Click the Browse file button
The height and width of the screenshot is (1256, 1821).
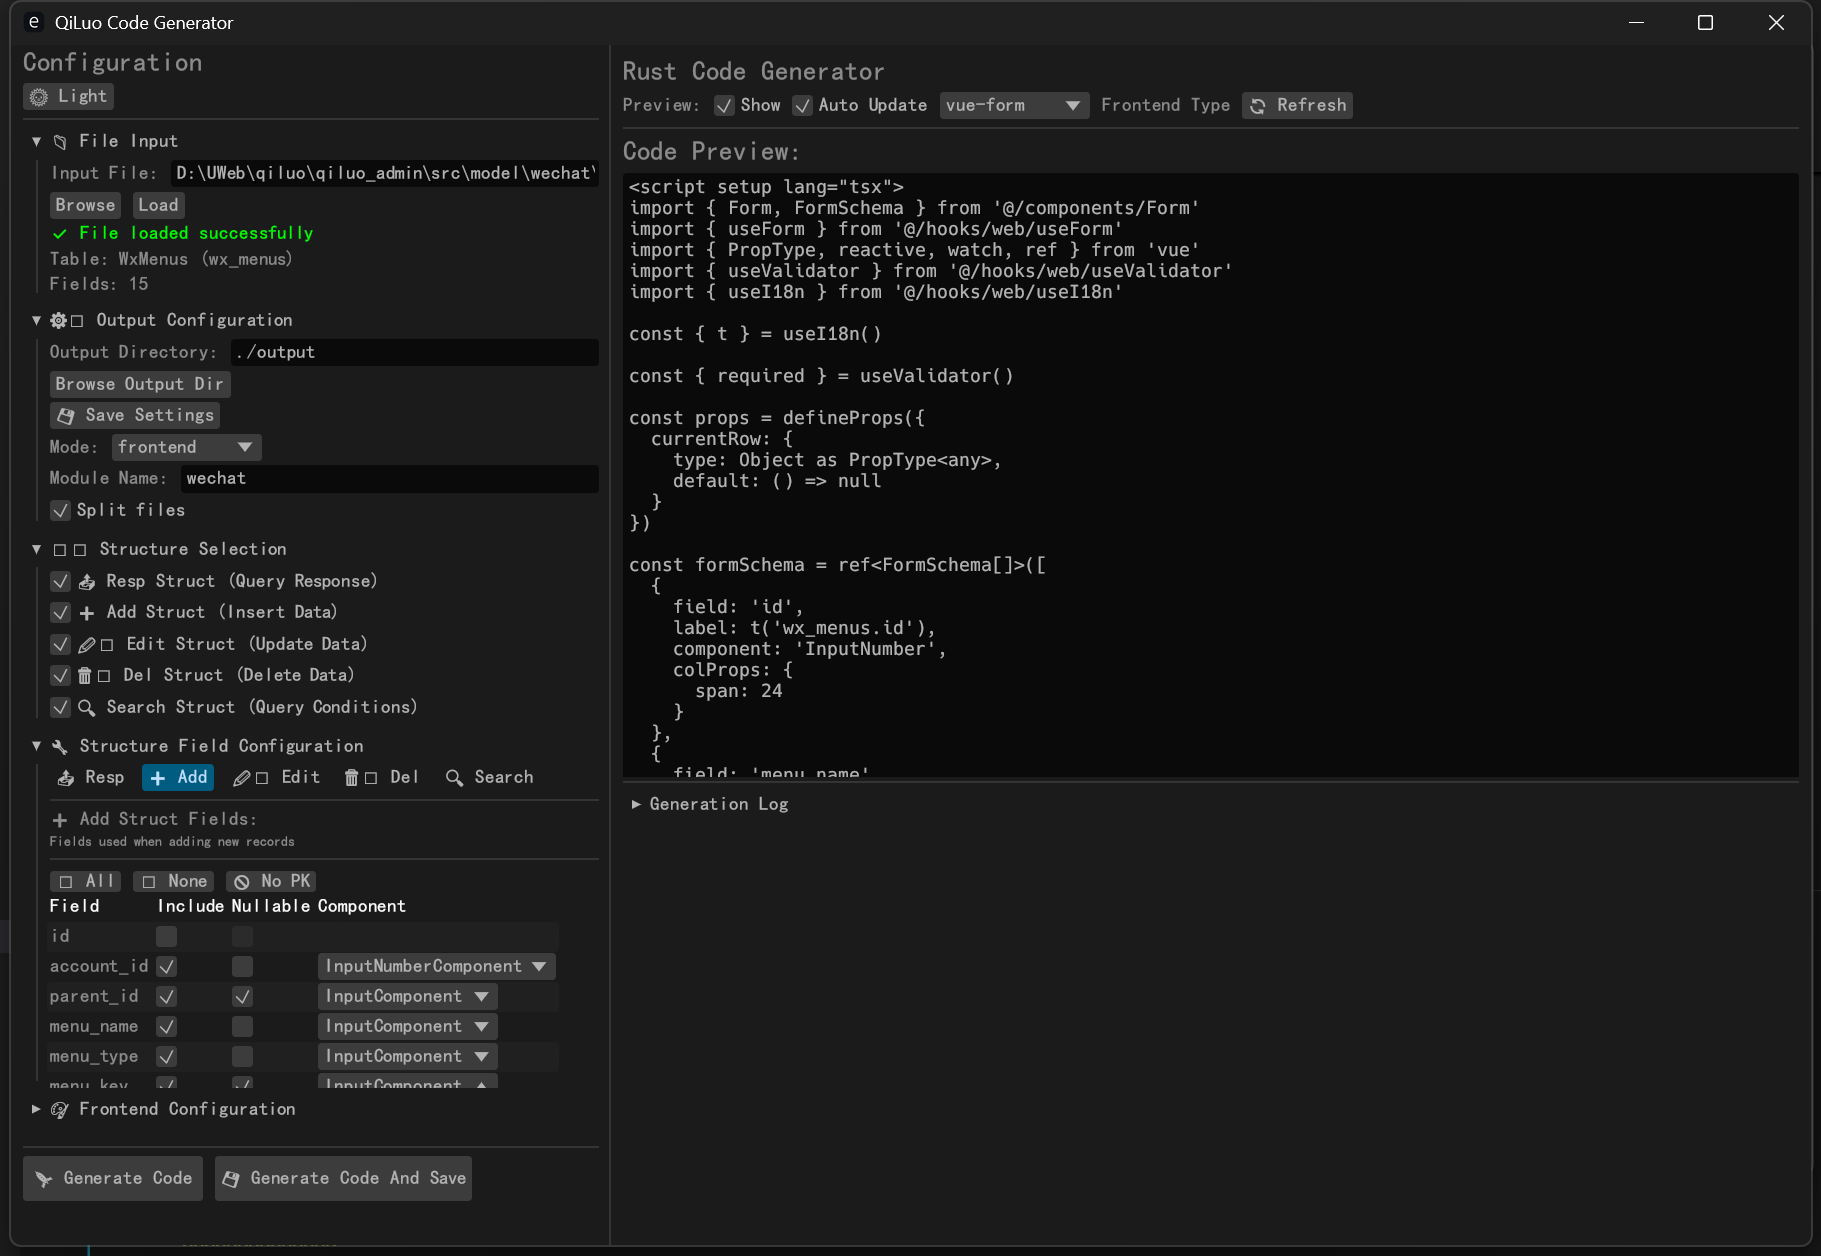tap(85, 206)
